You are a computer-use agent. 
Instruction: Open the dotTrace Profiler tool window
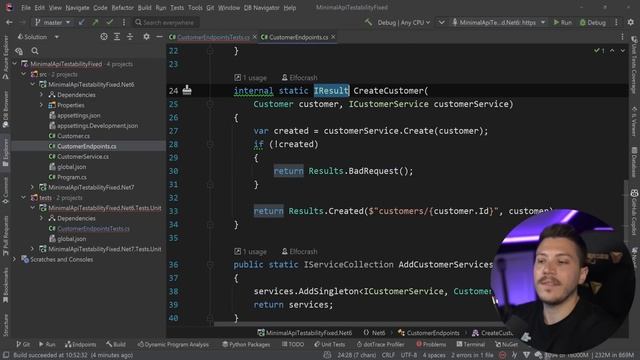(x=380, y=344)
